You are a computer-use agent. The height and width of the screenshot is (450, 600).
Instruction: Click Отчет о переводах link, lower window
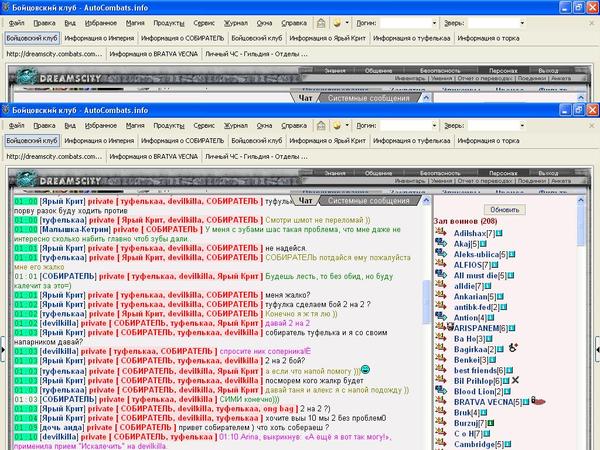click(485, 181)
